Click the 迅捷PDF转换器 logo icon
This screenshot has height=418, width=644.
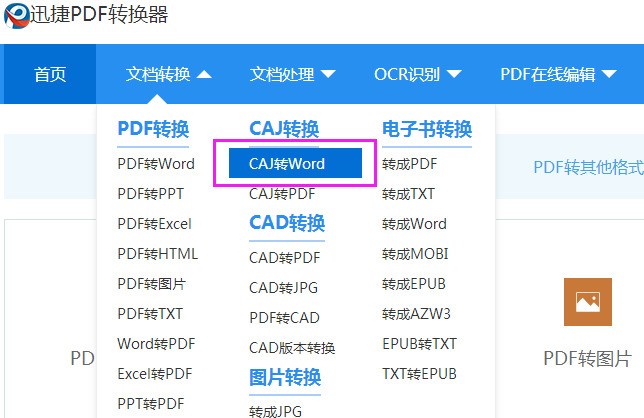coord(17,15)
